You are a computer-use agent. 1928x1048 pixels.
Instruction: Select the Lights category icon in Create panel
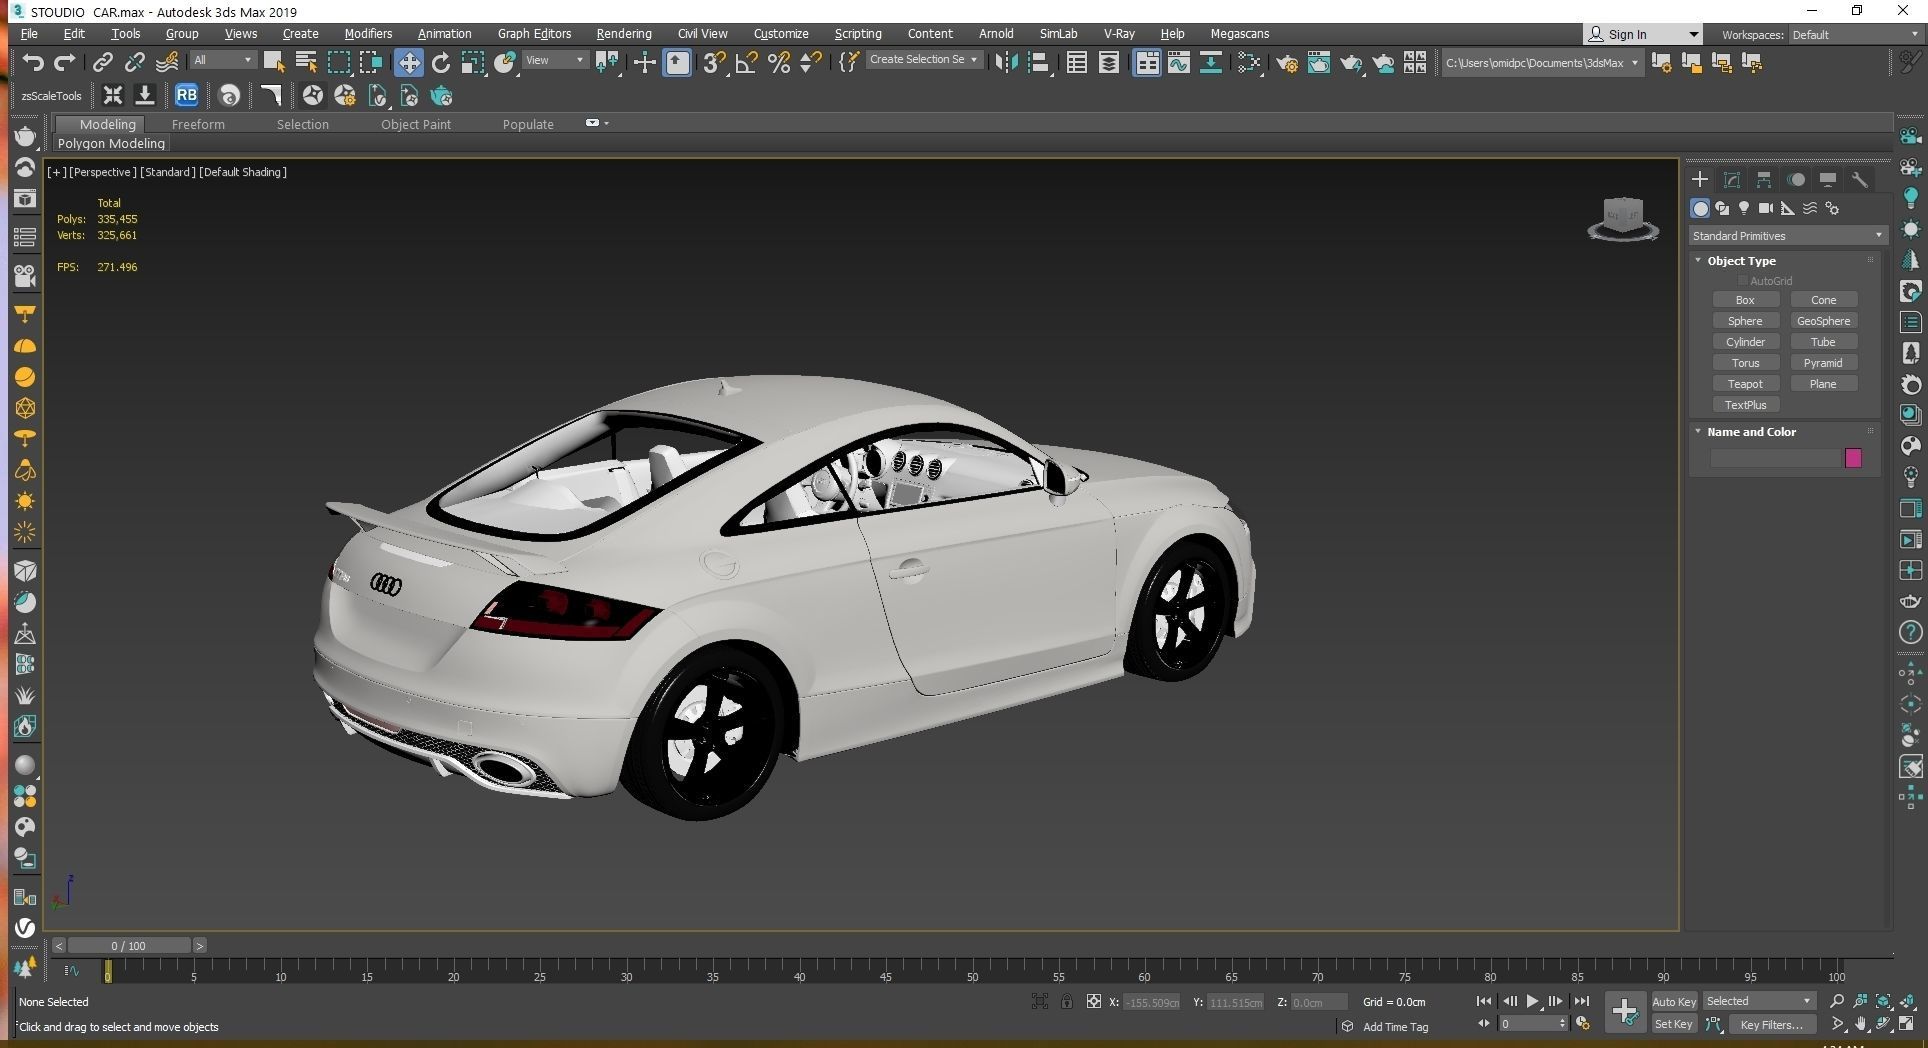click(x=1744, y=208)
